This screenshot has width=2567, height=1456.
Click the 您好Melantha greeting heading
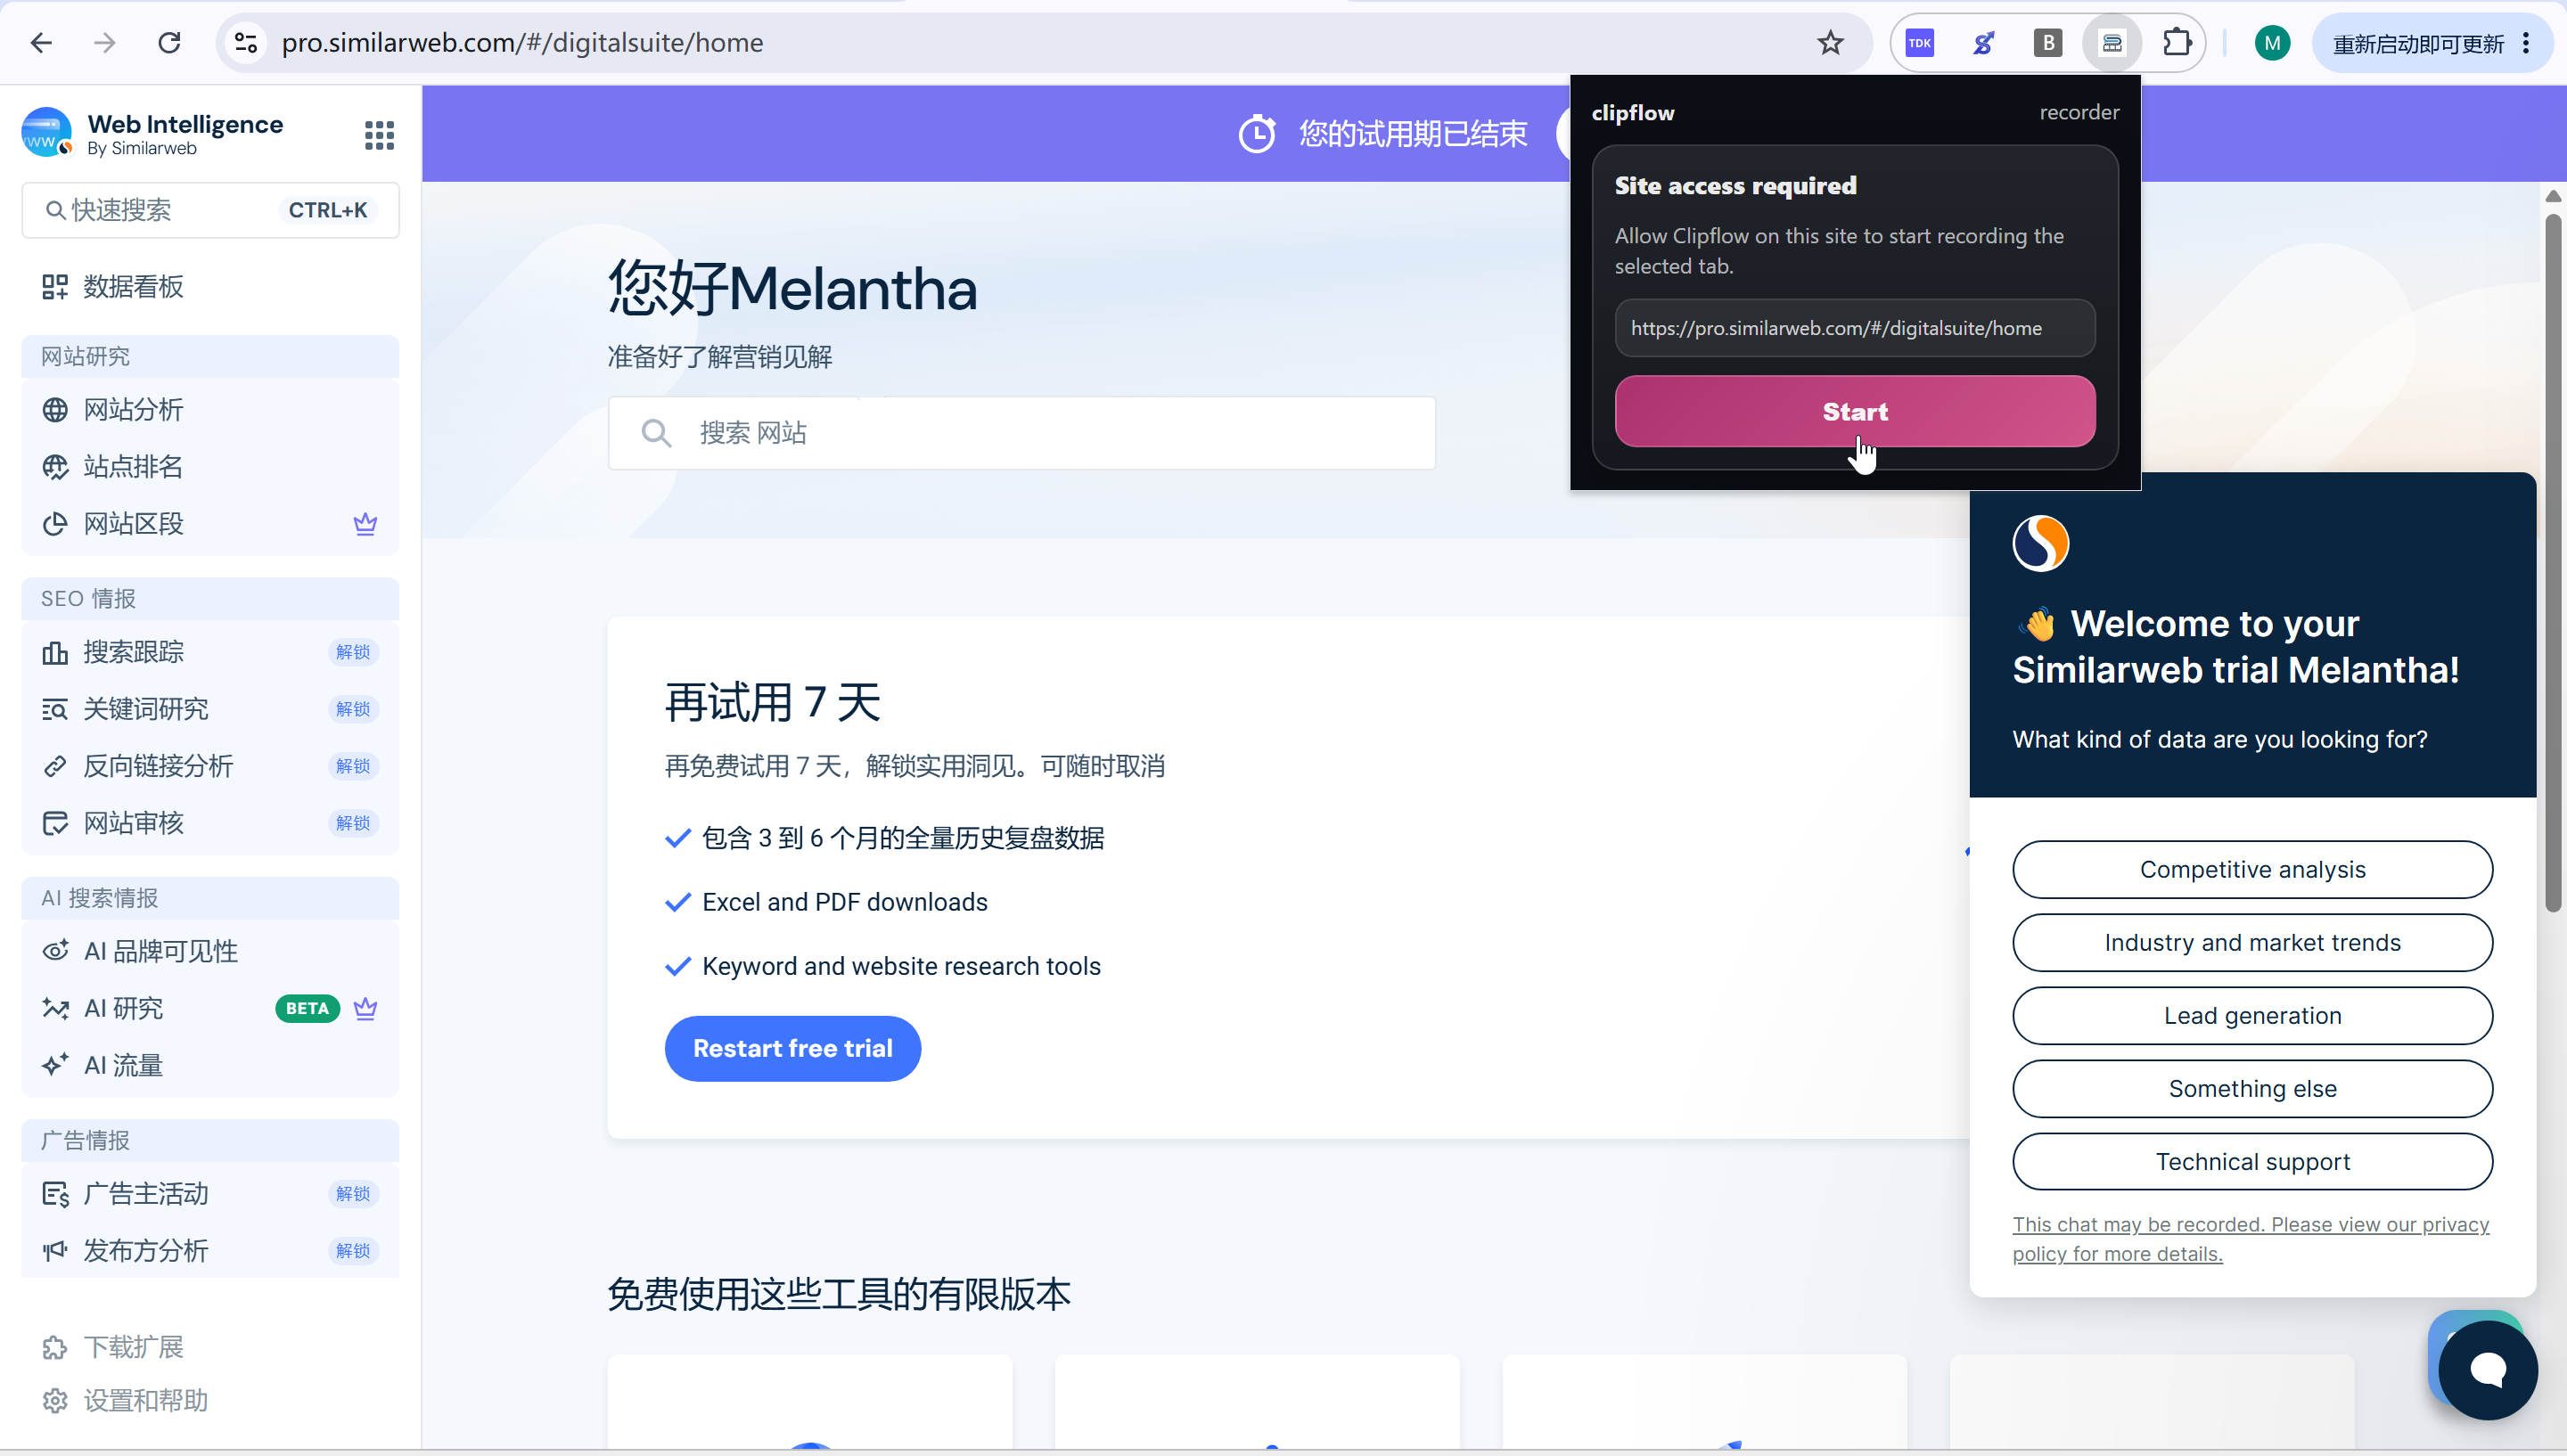[792, 288]
